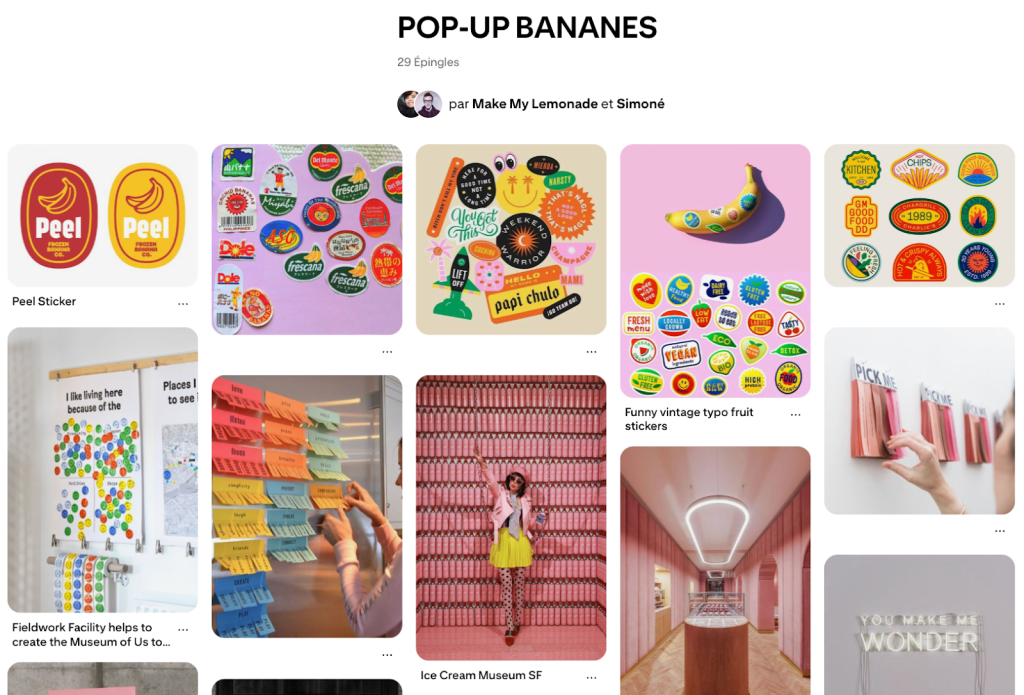Open more options under fruit label stickers pin
1024x695 pixels.
coord(387,351)
